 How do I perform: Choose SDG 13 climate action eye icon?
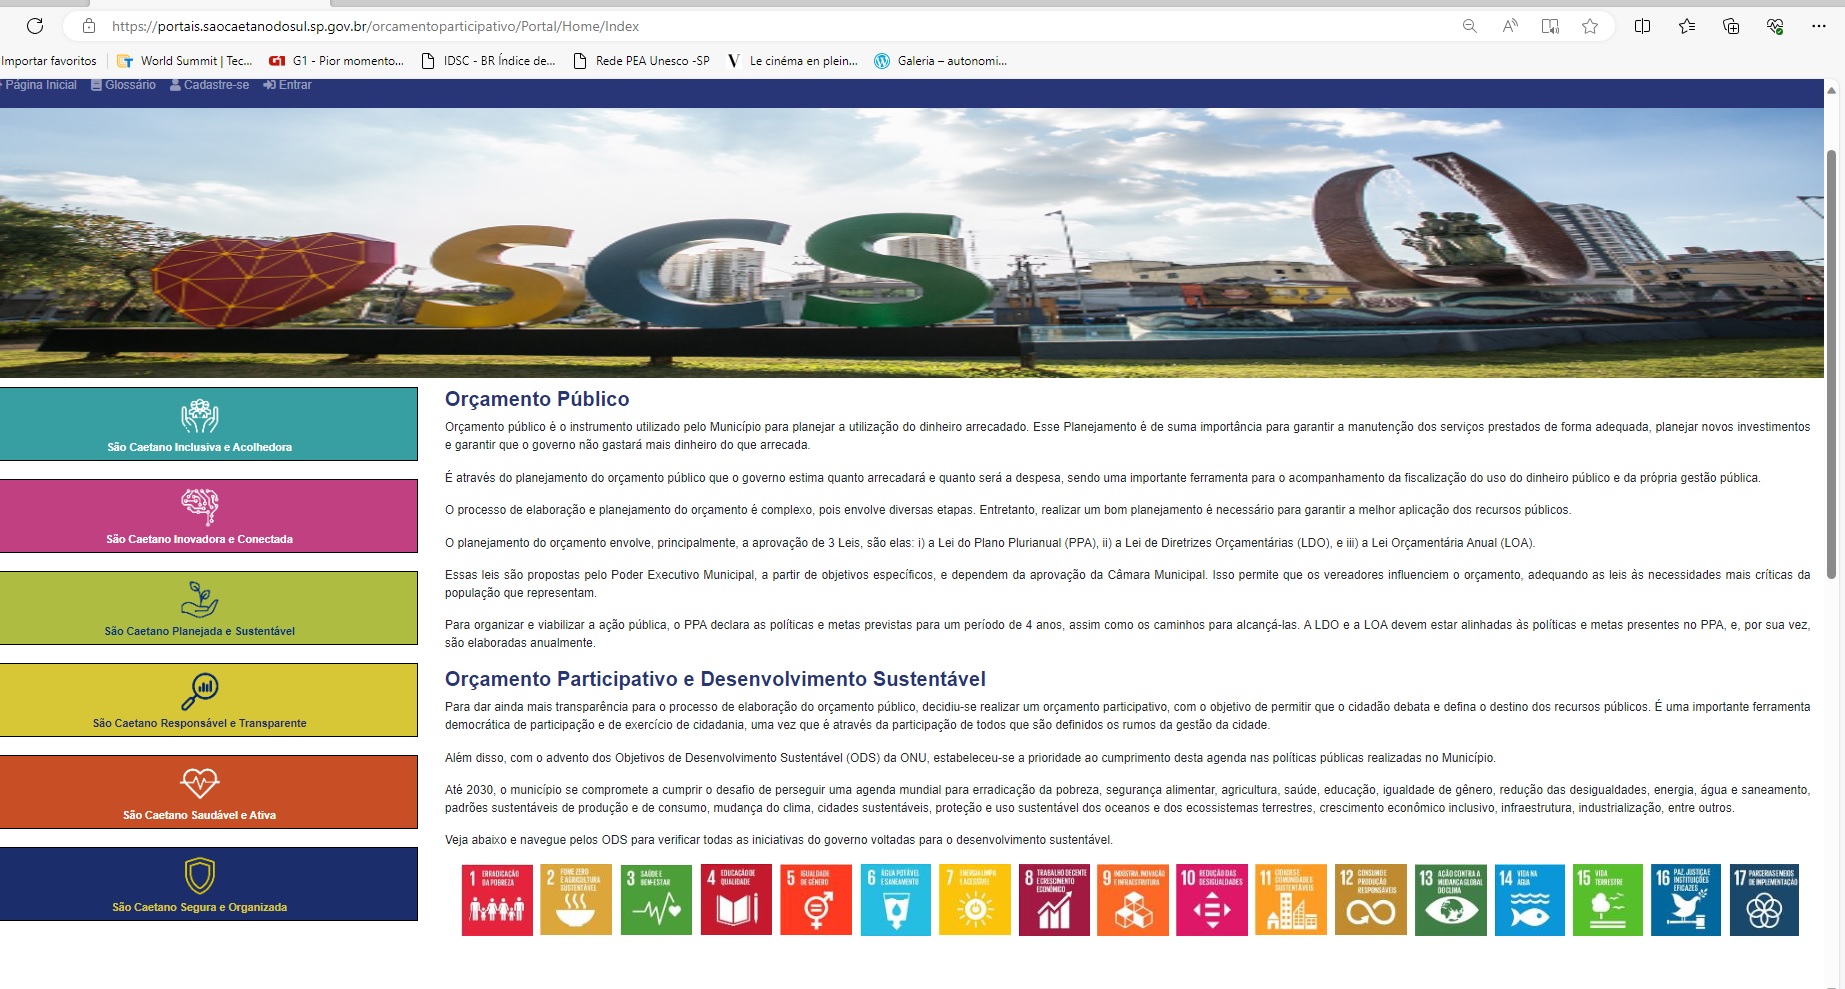click(1450, 900)
